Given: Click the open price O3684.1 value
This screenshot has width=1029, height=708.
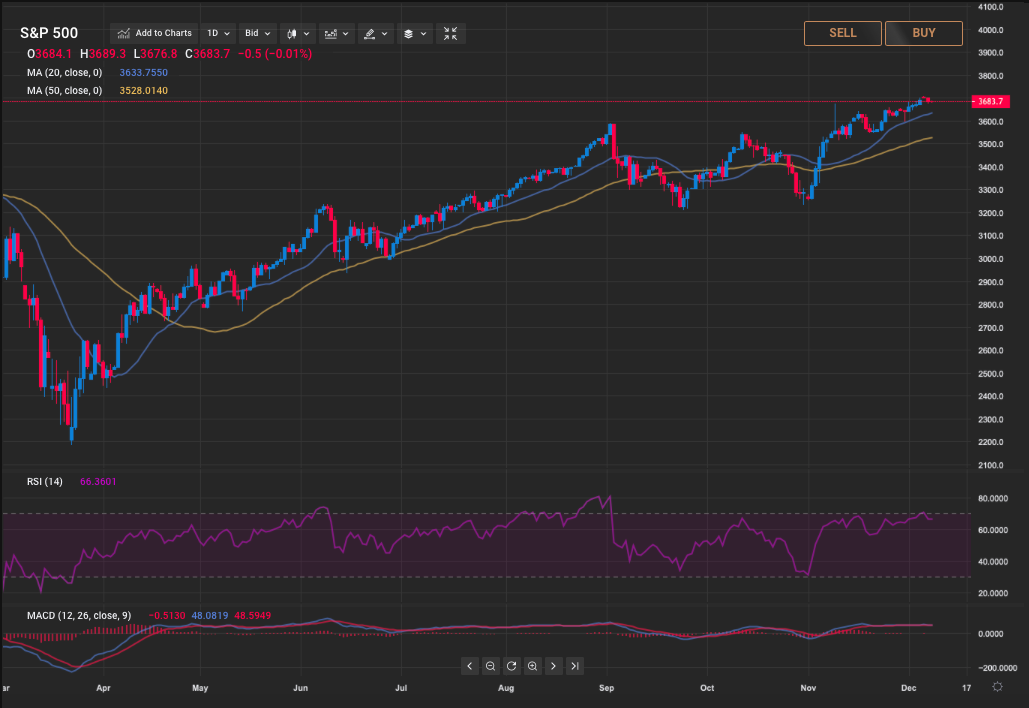Looking at the screenshot, I should tap(49, 54).
